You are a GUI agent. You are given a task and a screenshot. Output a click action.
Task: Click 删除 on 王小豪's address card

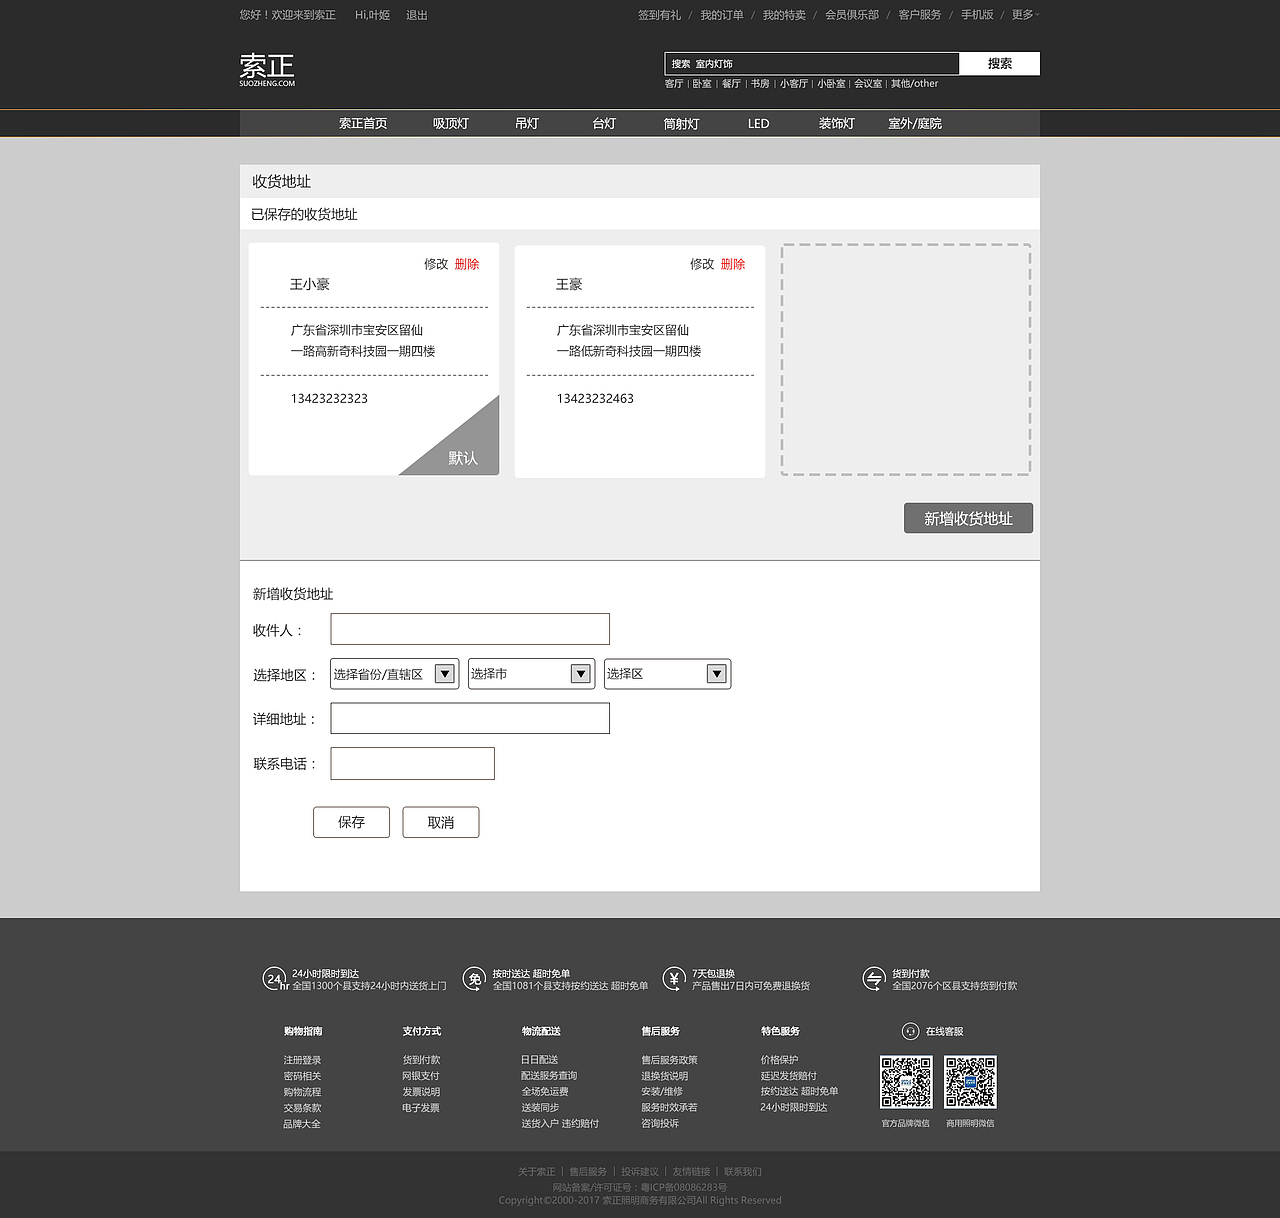pyautogui.click(x=467, y=264)
